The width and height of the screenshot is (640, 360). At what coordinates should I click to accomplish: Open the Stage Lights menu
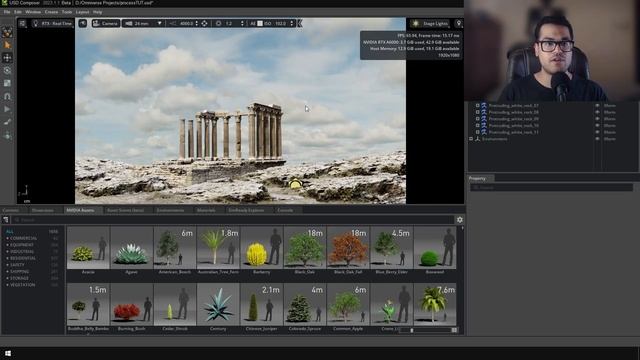(x=430, y=24)
